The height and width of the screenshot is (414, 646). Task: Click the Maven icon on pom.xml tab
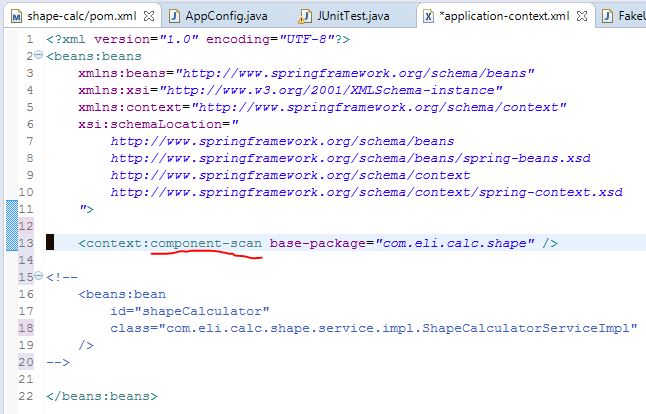pos(16,16)
